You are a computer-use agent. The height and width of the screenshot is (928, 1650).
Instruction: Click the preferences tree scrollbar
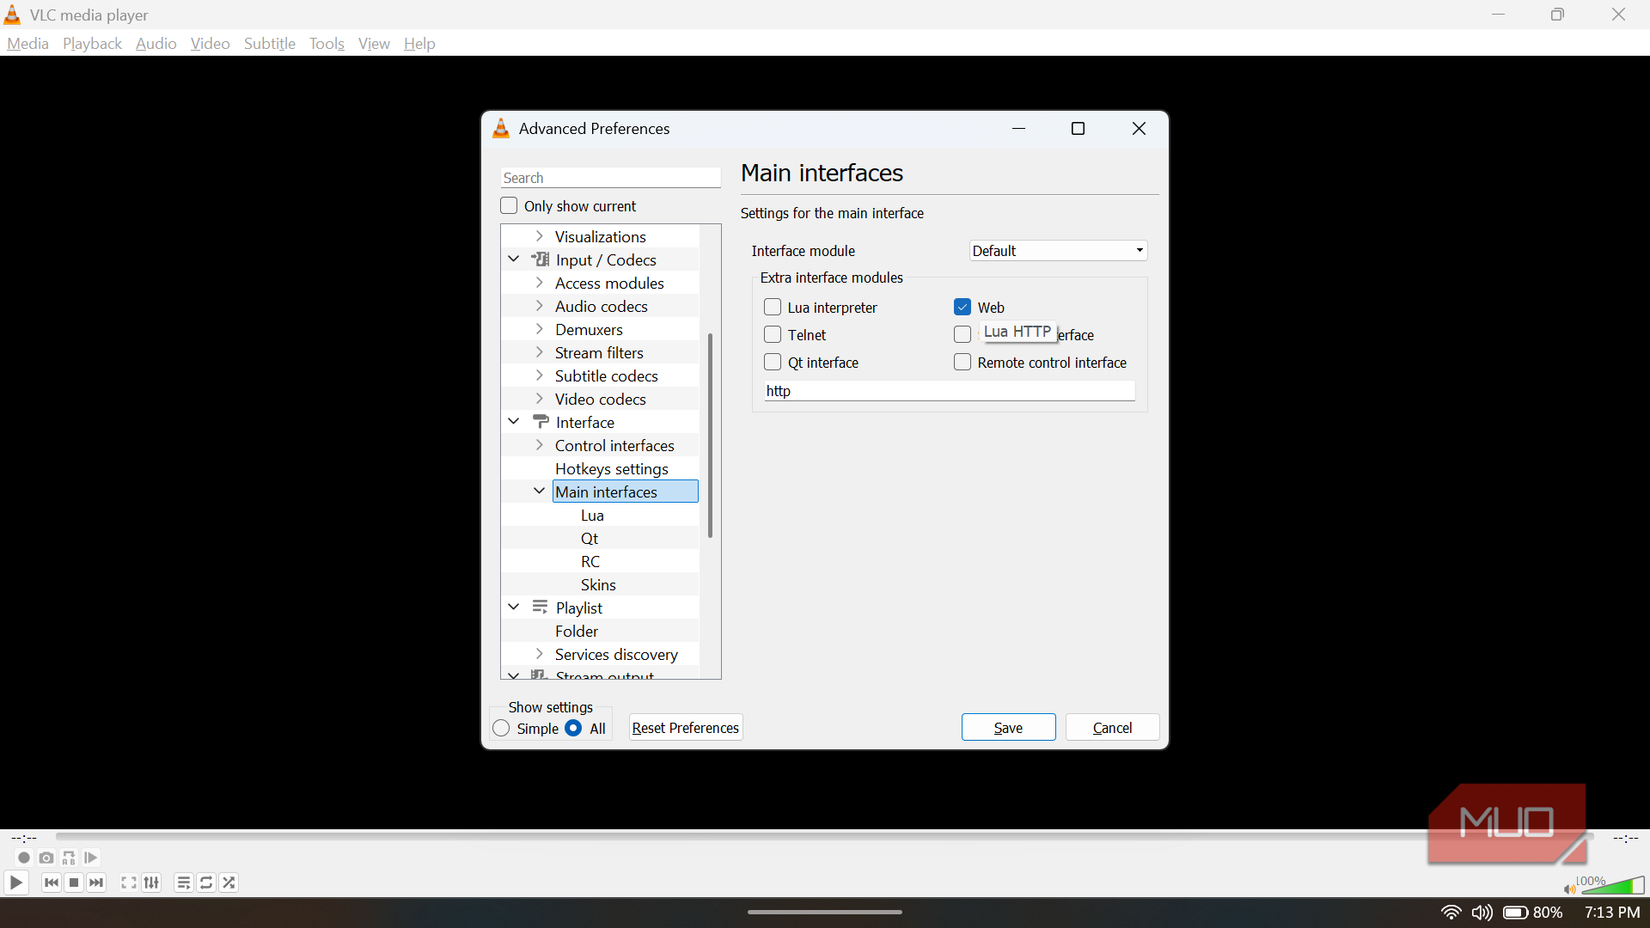point(710,435)
